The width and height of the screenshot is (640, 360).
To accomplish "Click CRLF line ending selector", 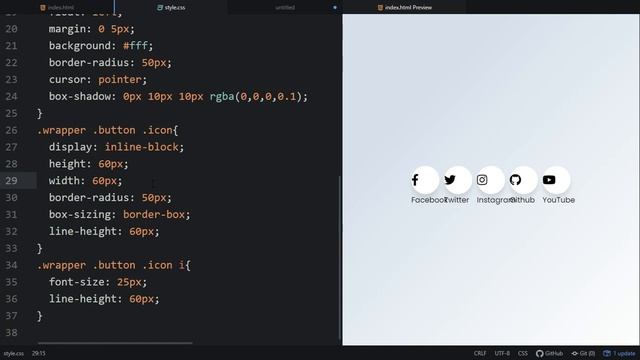I will click(x=480, y=353).
